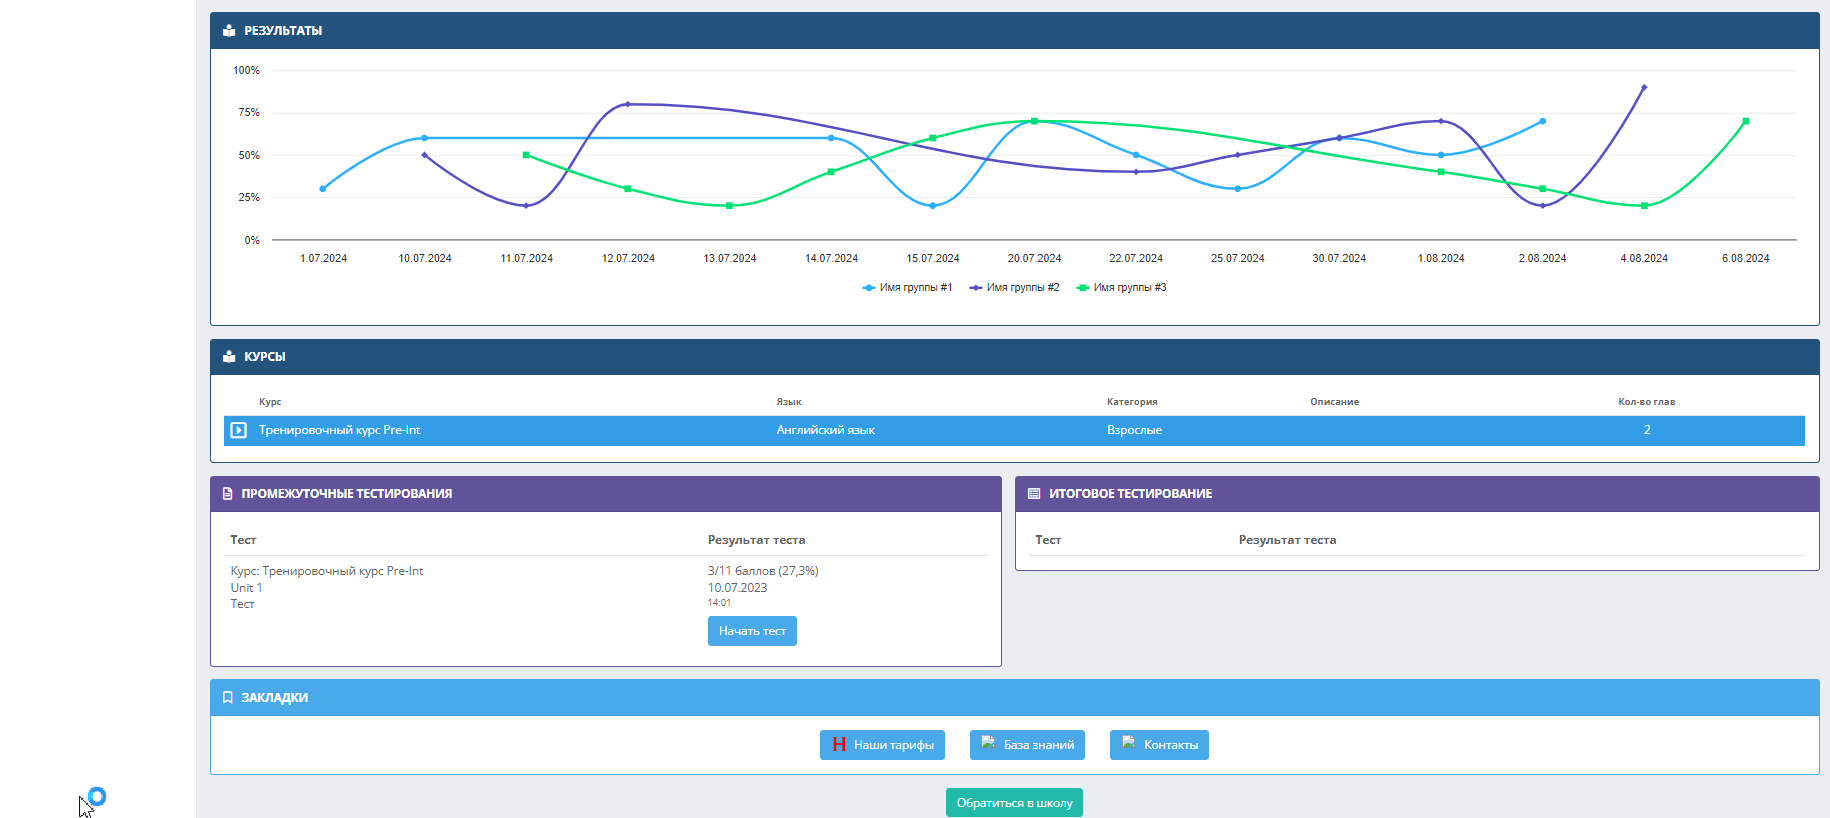Click the 20.07.2024 axis label
Screen dimensions: 1830x818
pos(1034,259)
